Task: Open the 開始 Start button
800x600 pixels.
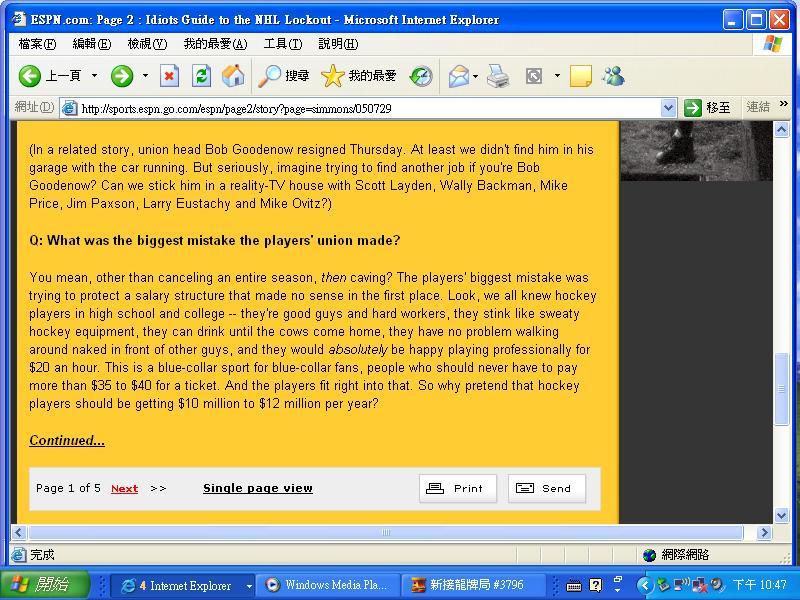Action: pos(45,585)
